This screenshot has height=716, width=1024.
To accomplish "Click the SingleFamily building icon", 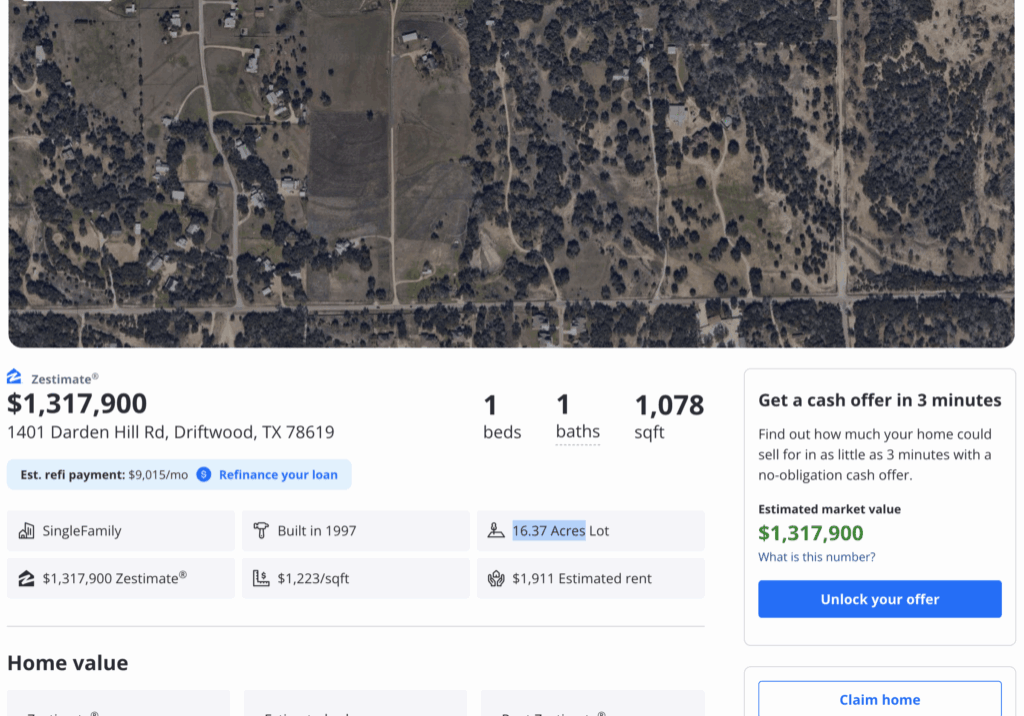I will pos(26,530).
